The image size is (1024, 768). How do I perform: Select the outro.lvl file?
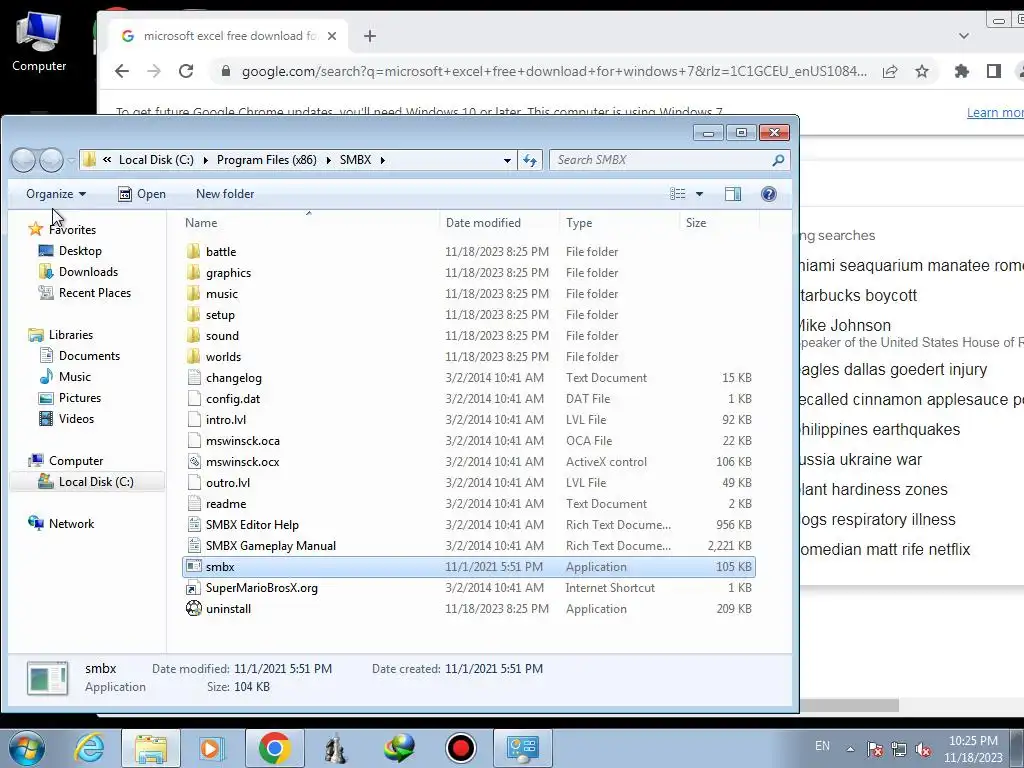pyautogui.click(x=227, y=483)
